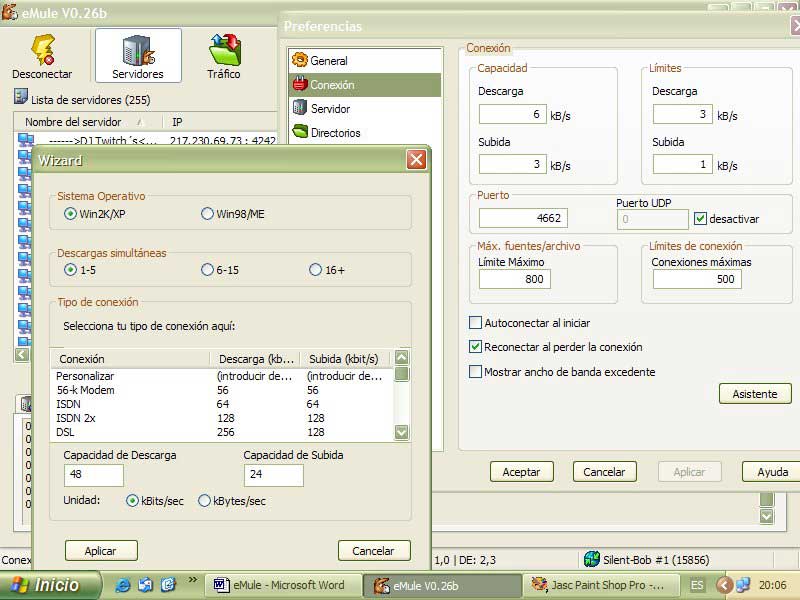
Task: Choose 1-5 simultaneous downloads
Action: (x=70, y=269)
